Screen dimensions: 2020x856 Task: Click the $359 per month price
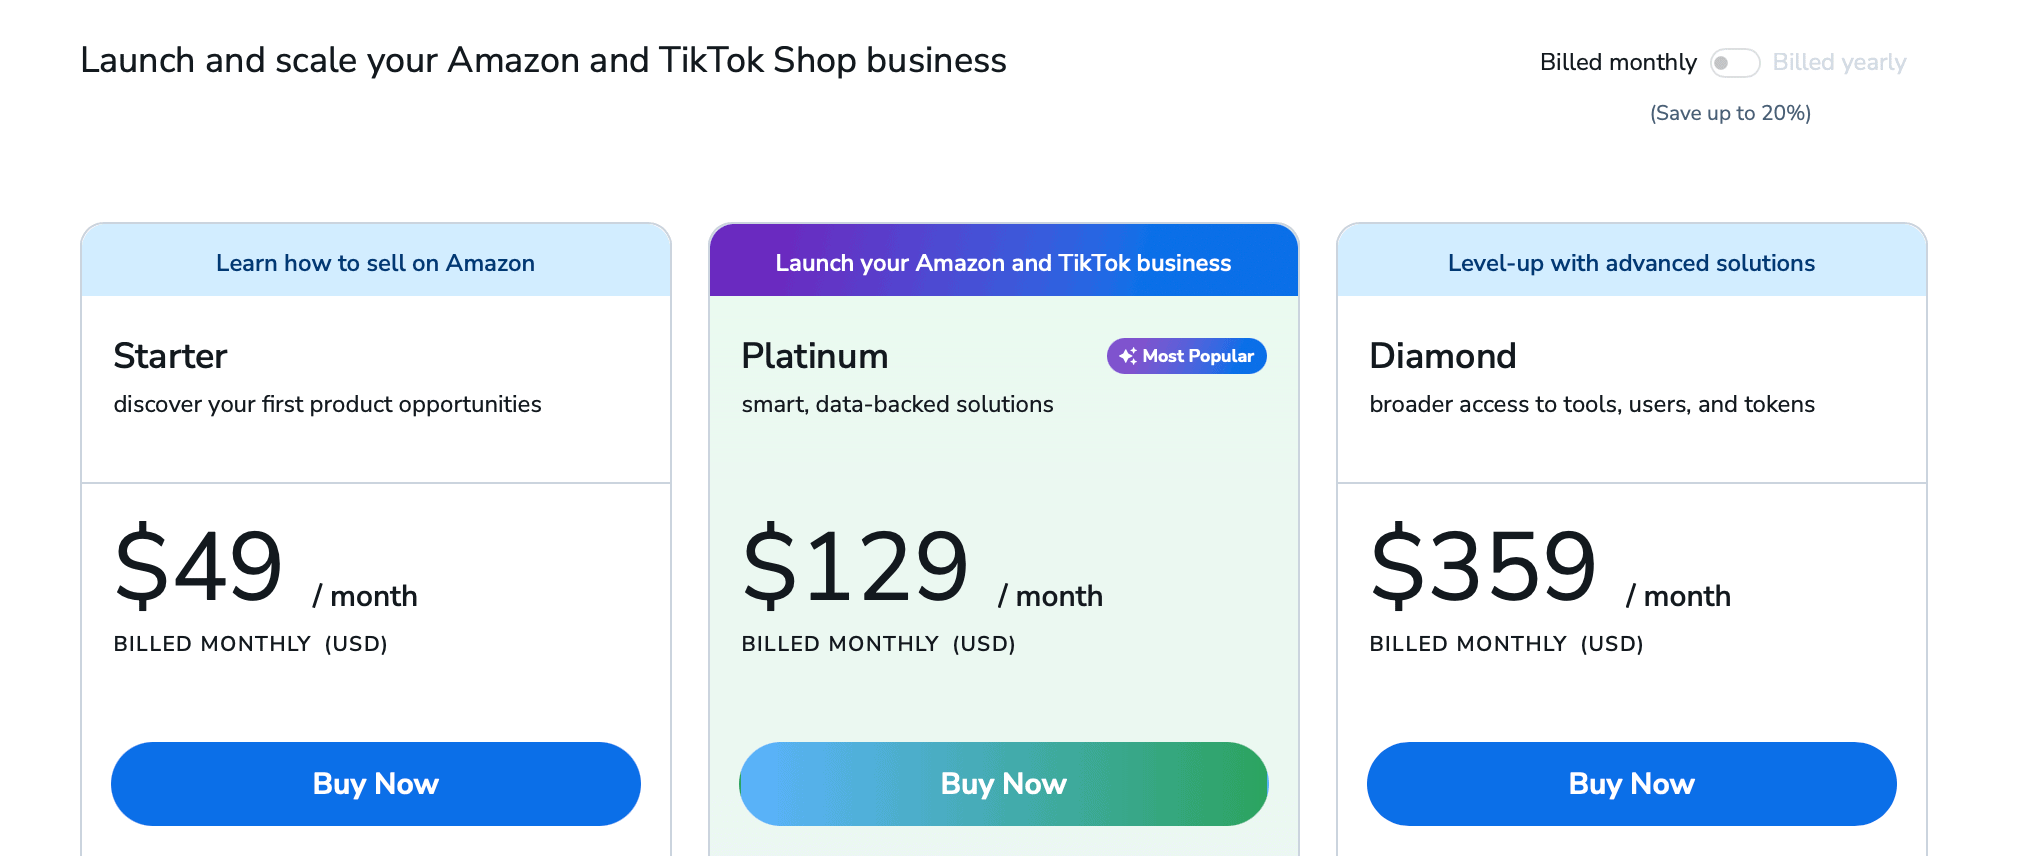point(1483,566)
